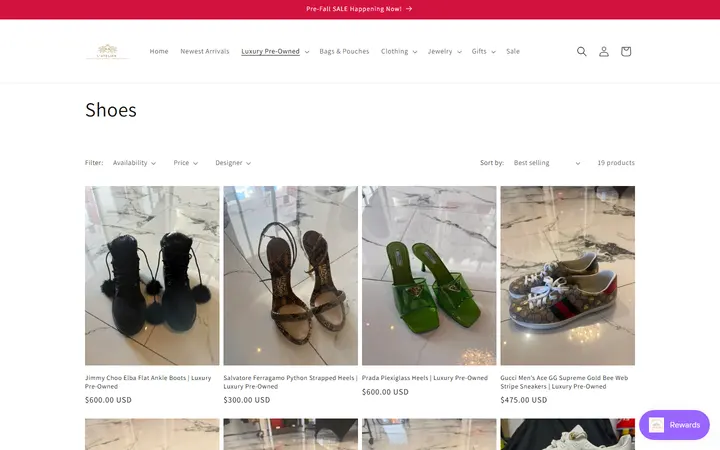Expand the Jewelry menu
Screen dimensions: 720x450
(444, 51)
